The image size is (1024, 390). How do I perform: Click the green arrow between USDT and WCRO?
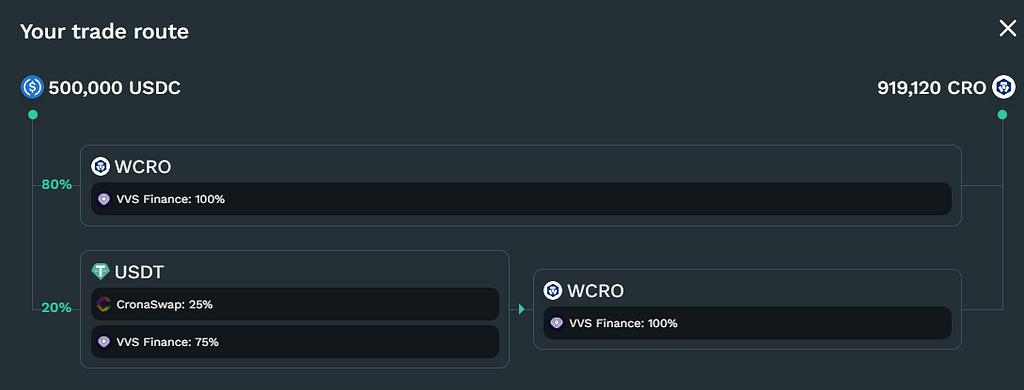[522, 309]
